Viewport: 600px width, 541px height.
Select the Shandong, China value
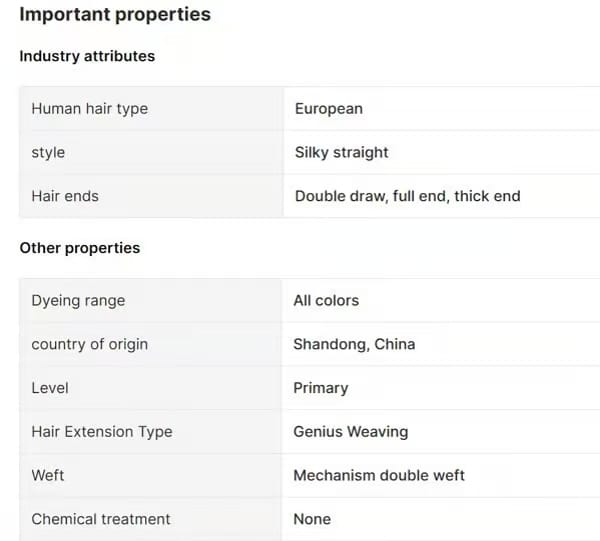354,344
